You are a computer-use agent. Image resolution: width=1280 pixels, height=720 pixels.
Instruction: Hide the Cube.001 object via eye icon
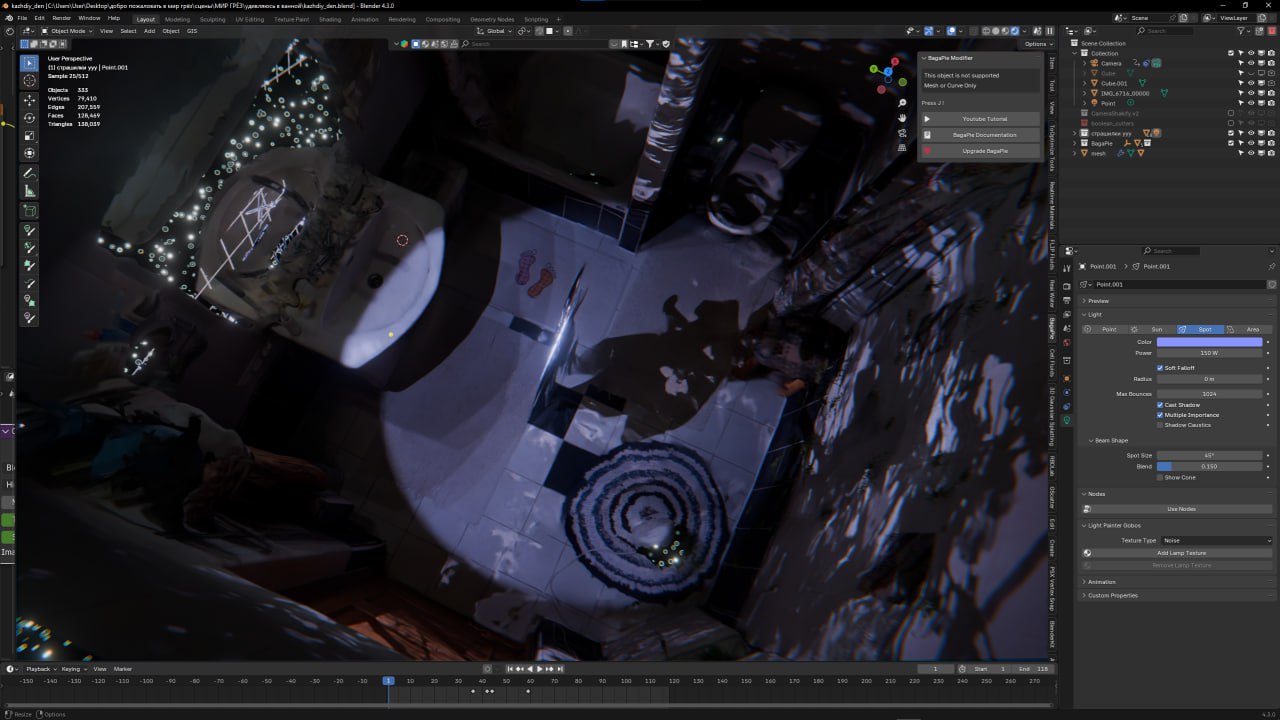click(1251, 83)
